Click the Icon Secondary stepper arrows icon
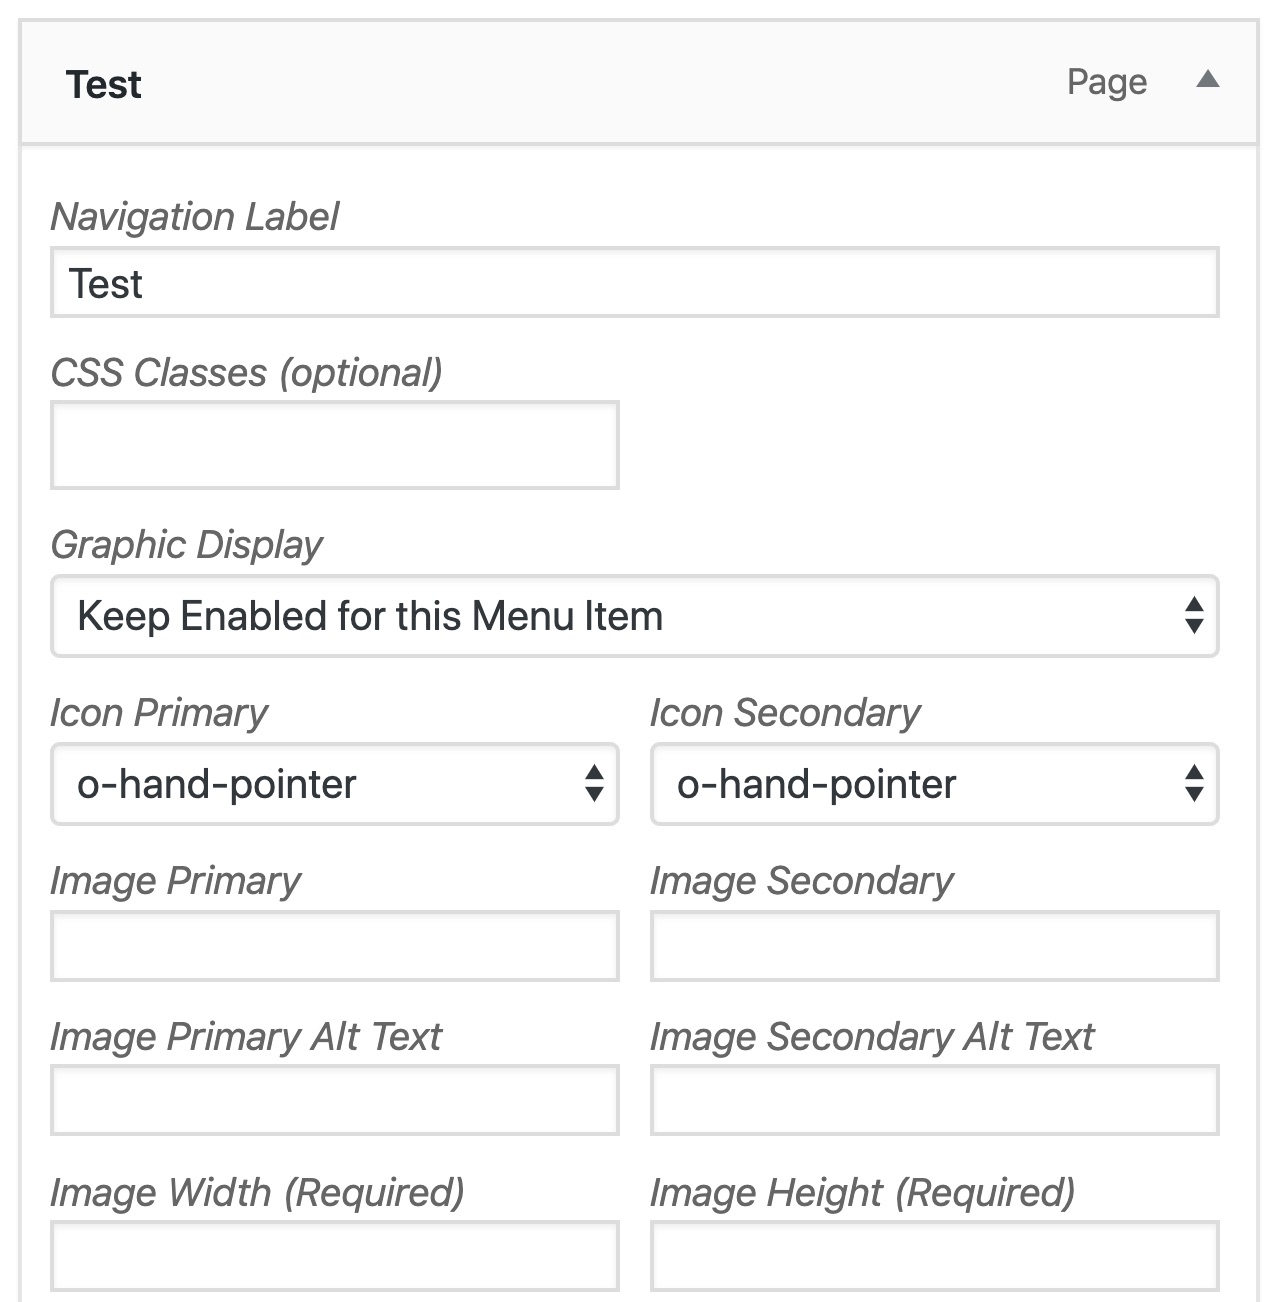 tap(1193, 783)
